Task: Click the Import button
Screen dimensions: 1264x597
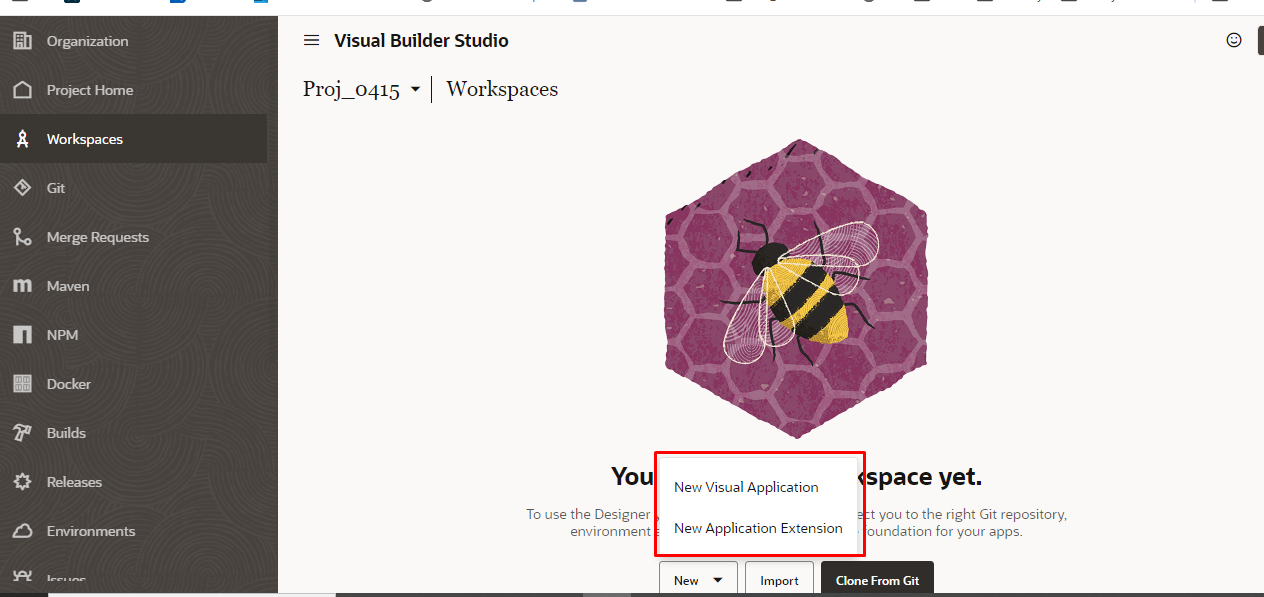Action: tap(779, 580)
